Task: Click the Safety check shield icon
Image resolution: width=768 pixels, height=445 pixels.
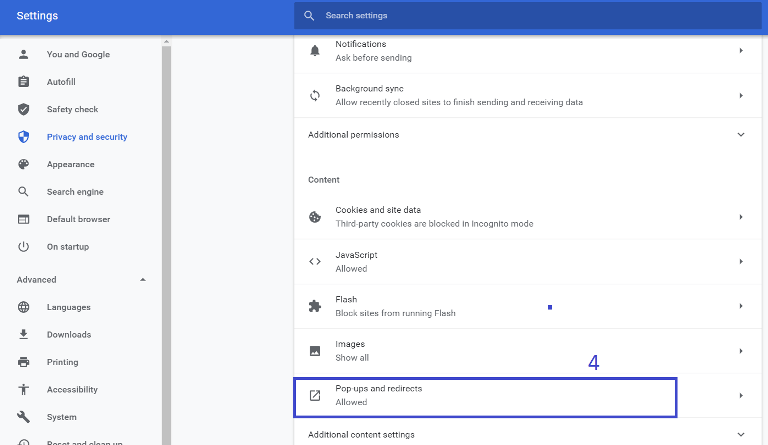Action: pos(23,109)
